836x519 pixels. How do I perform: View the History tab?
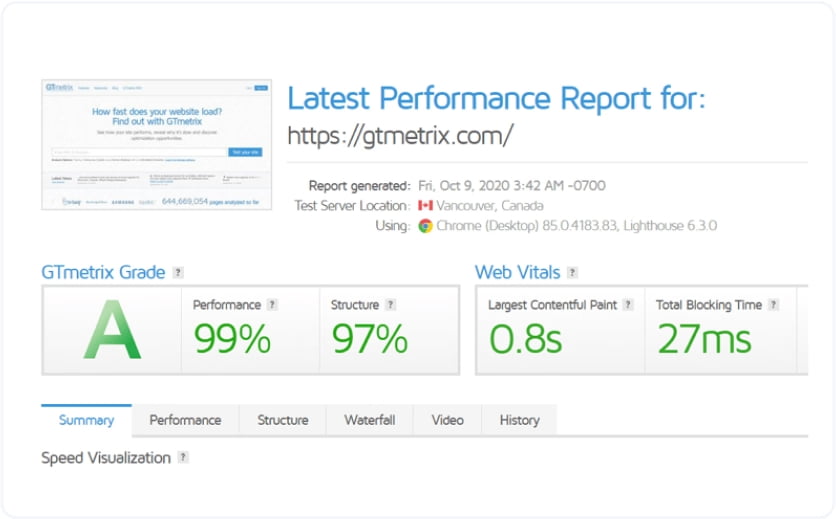point(519,420)
